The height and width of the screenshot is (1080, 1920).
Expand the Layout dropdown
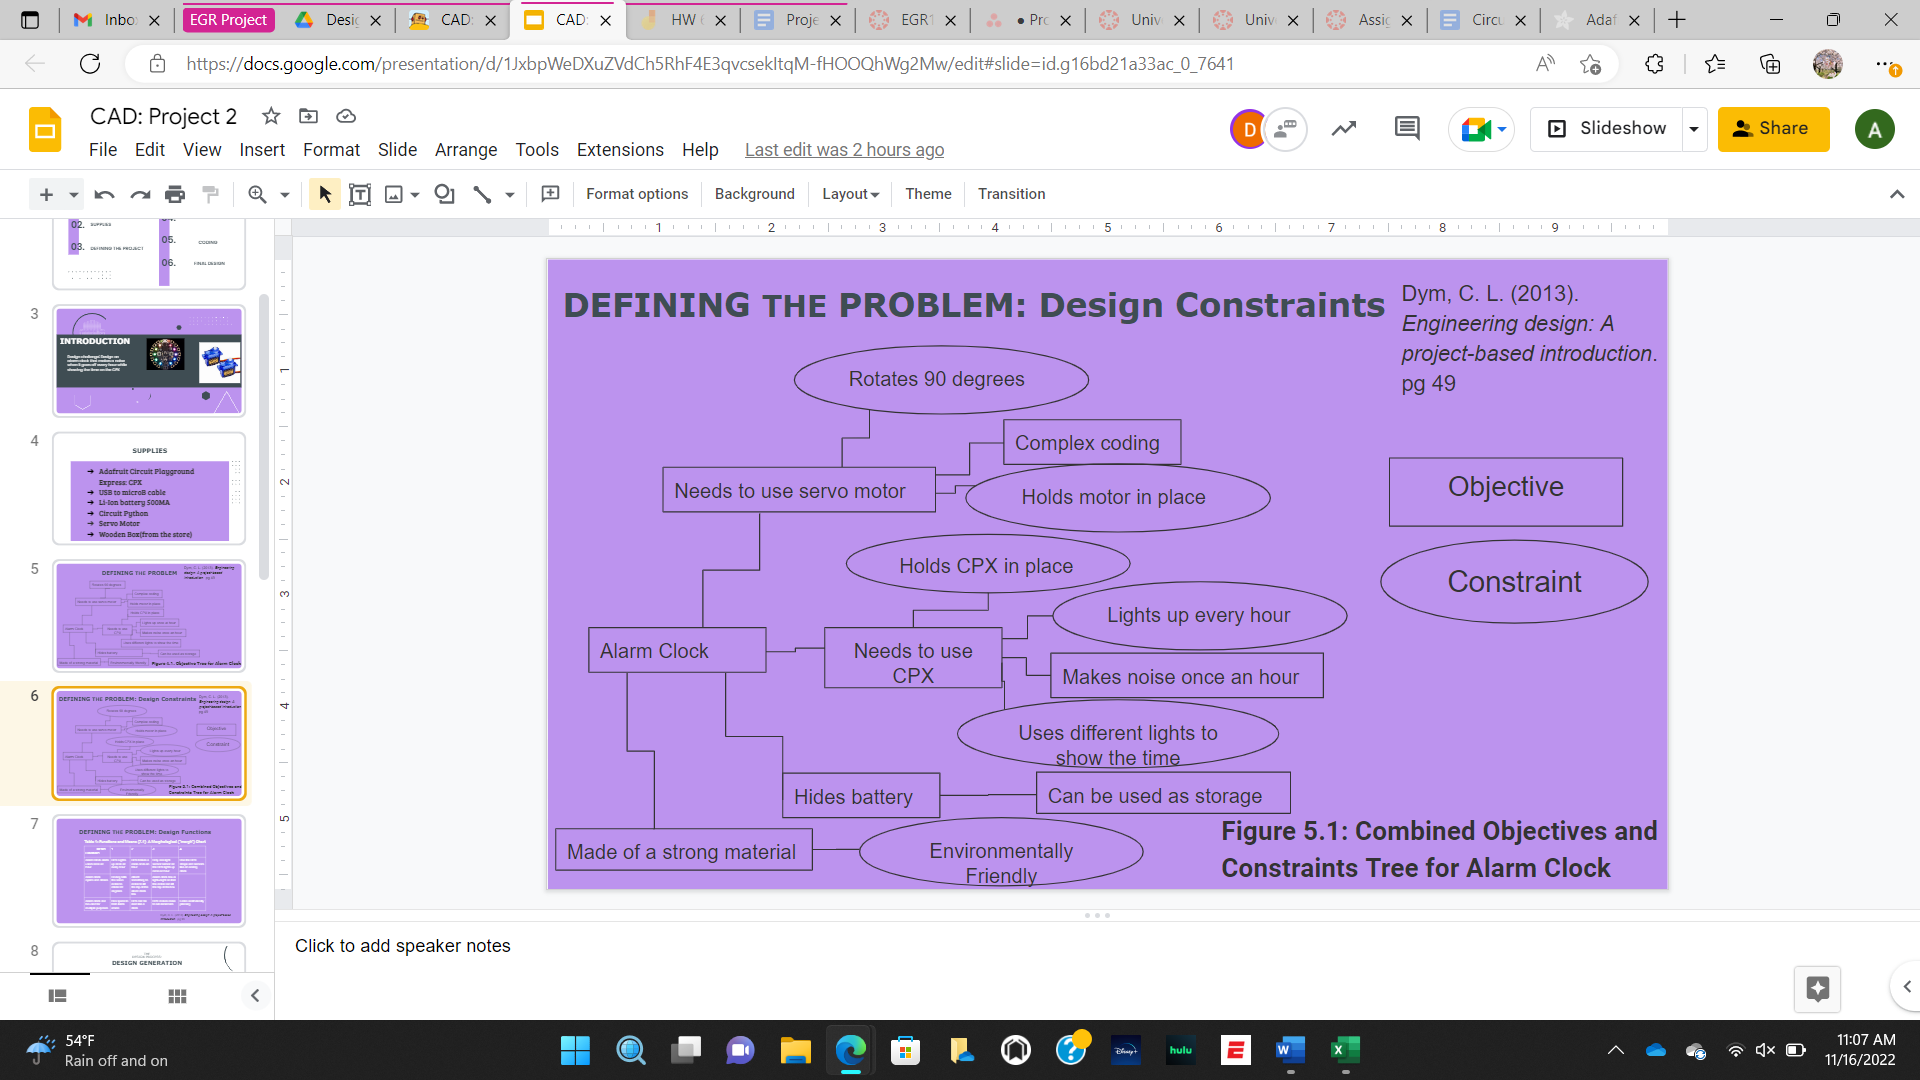coord(849,194)
